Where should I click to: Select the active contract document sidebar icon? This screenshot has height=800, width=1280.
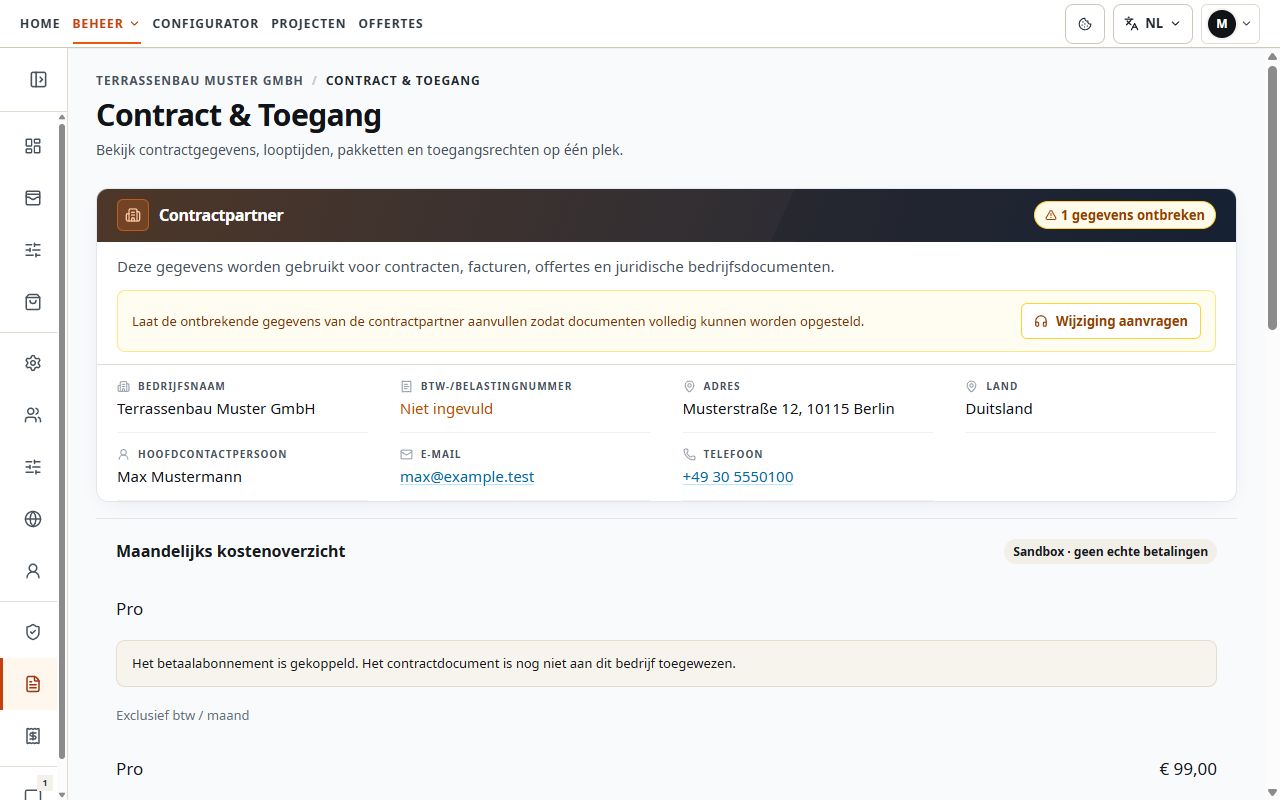pos(33,684)
